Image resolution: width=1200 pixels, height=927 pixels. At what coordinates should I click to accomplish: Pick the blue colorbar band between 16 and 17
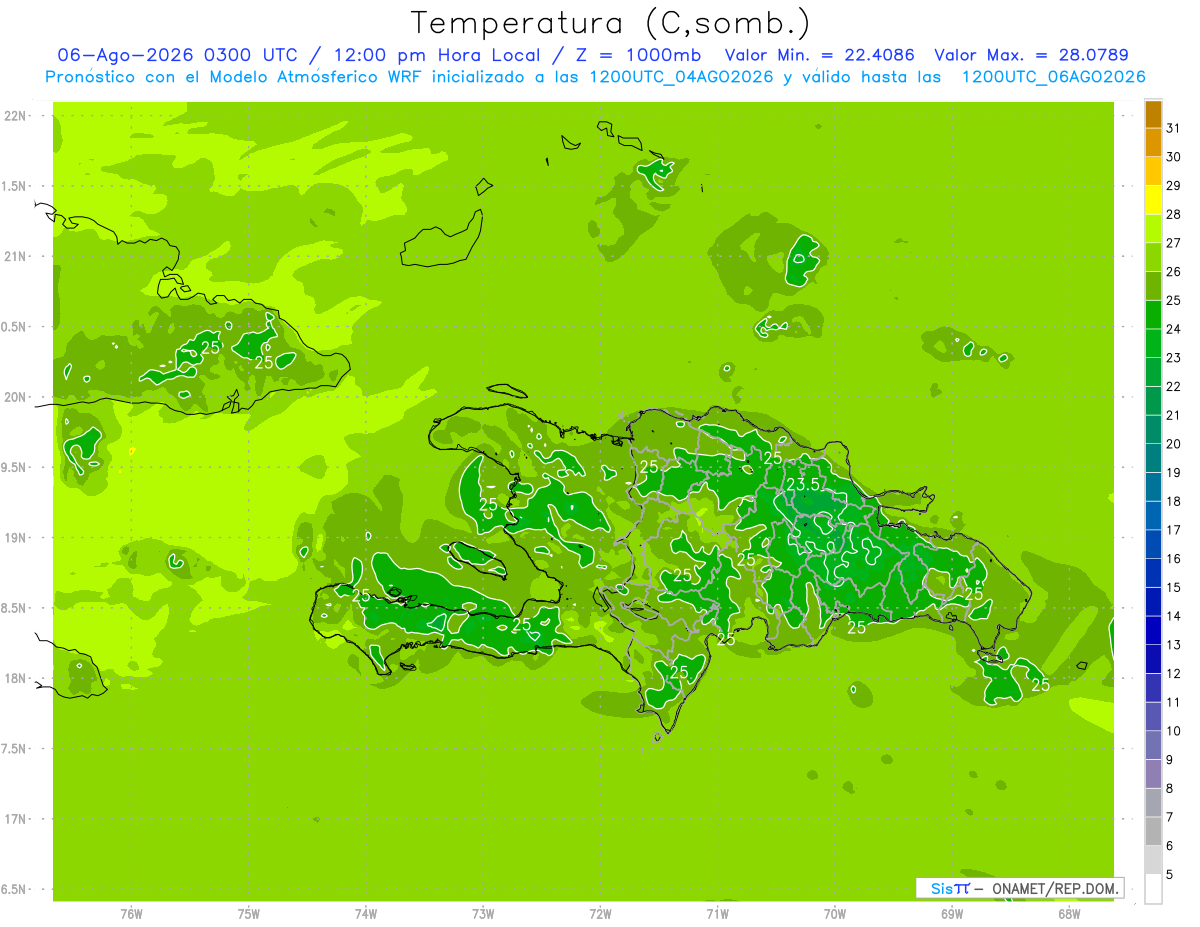coord(1153,544)
